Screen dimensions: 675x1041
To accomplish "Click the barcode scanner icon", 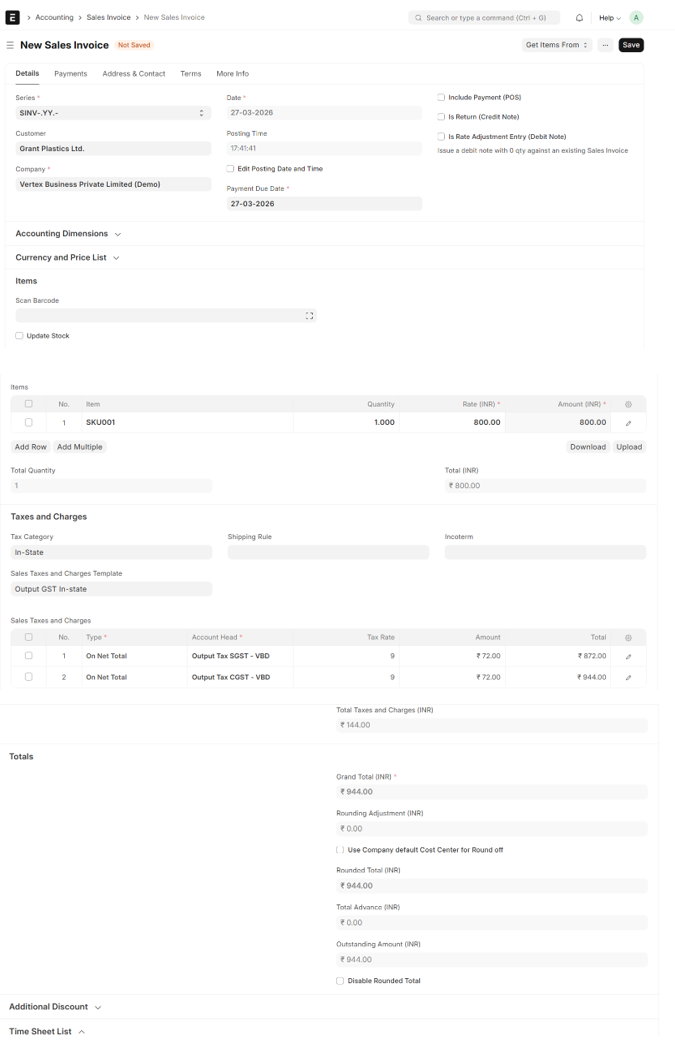I will tap(309, 316).
